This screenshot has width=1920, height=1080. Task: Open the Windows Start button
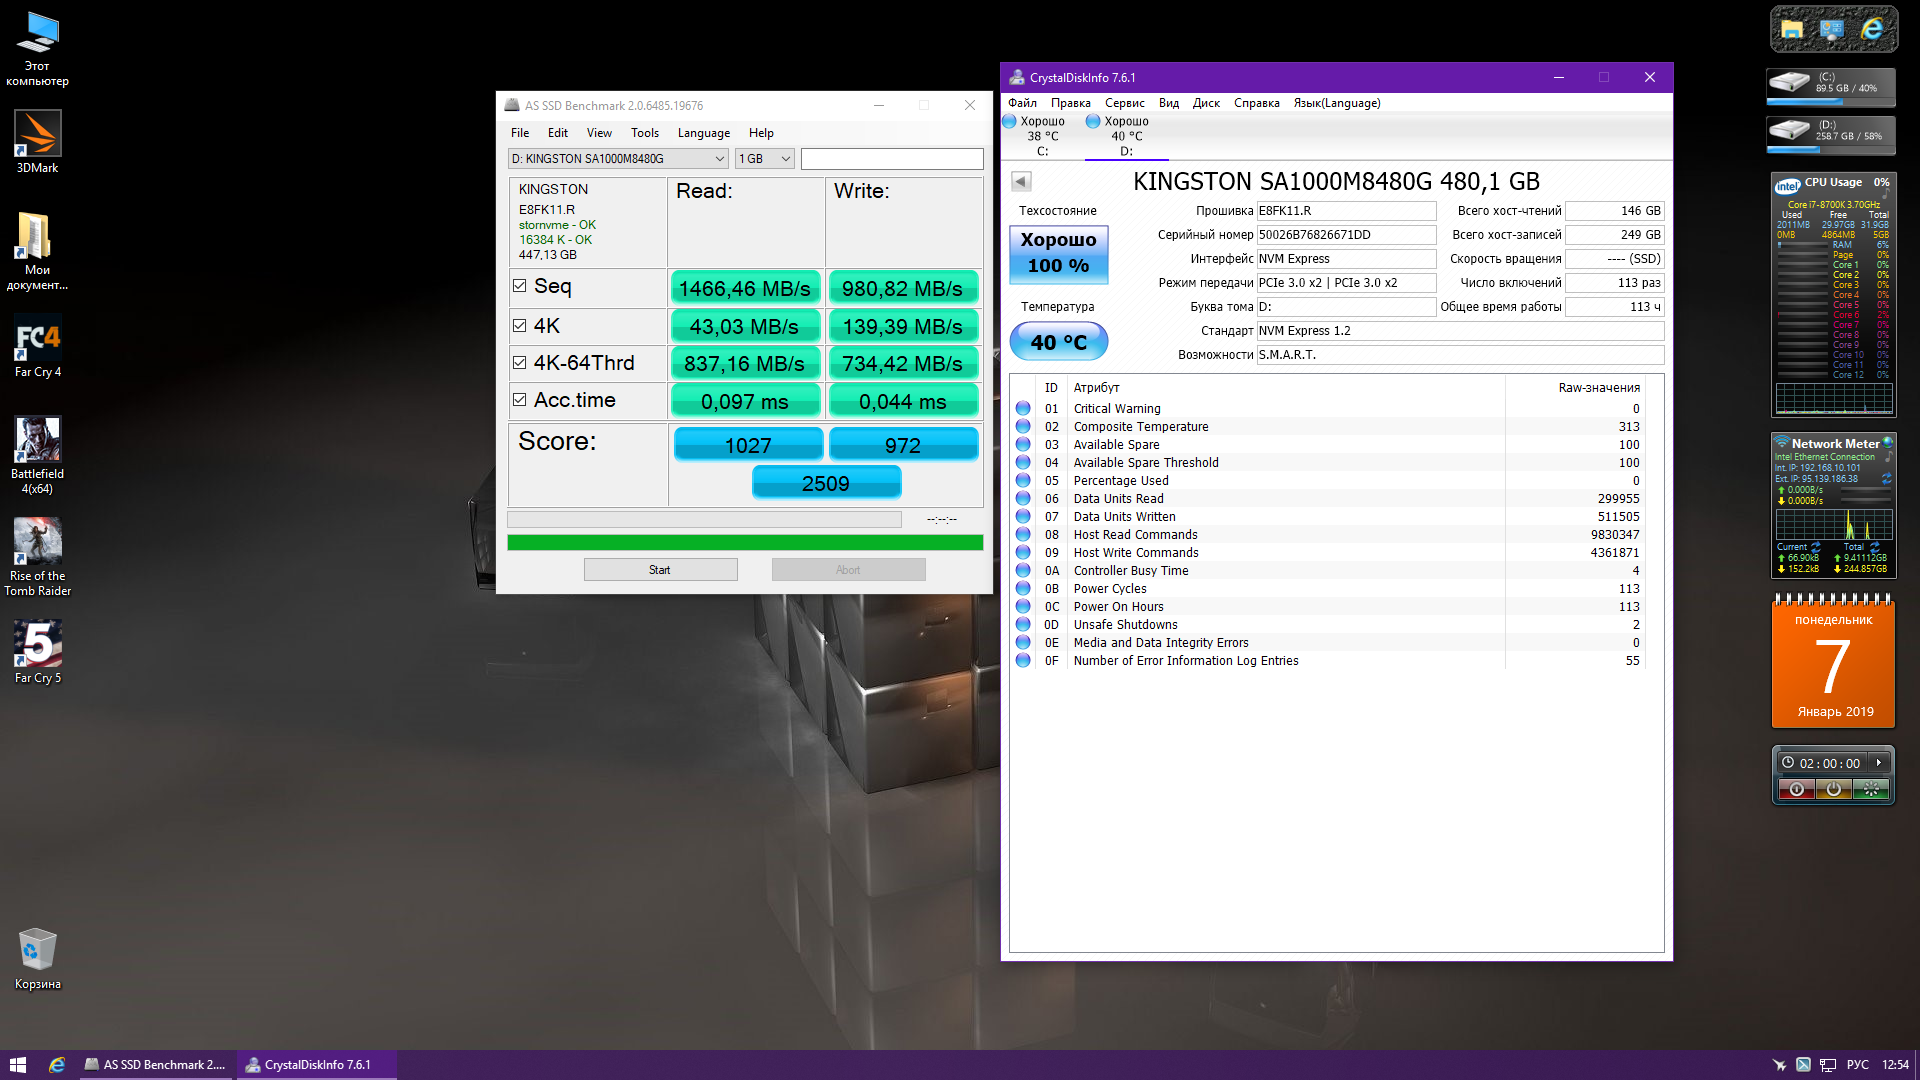(x=18, y=1065)
